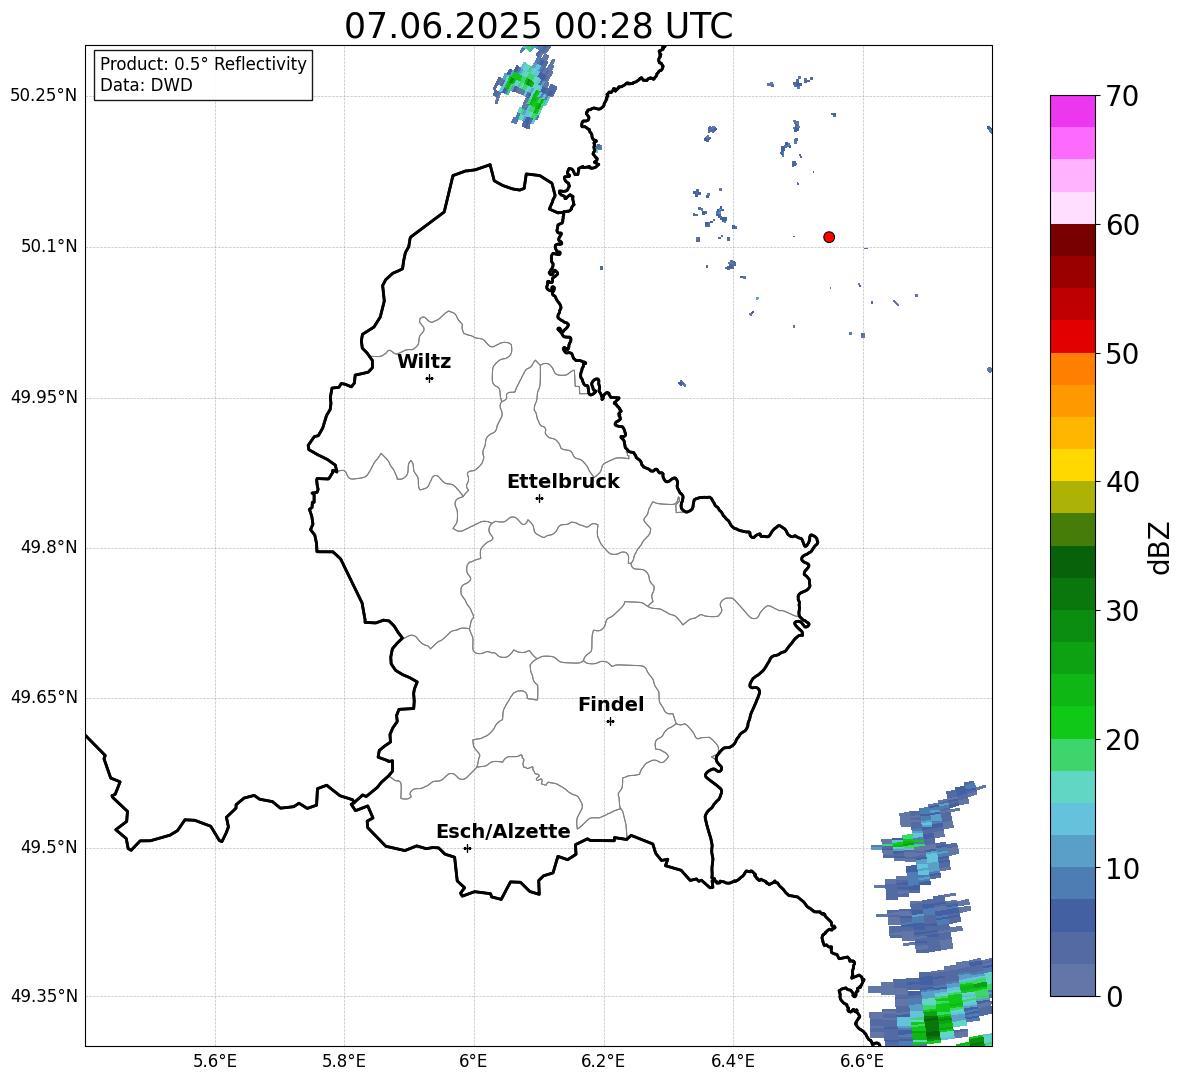The image size is (1184, 1081).
Task: Click the 49.95°N latitude label
Action: point(44,397)
